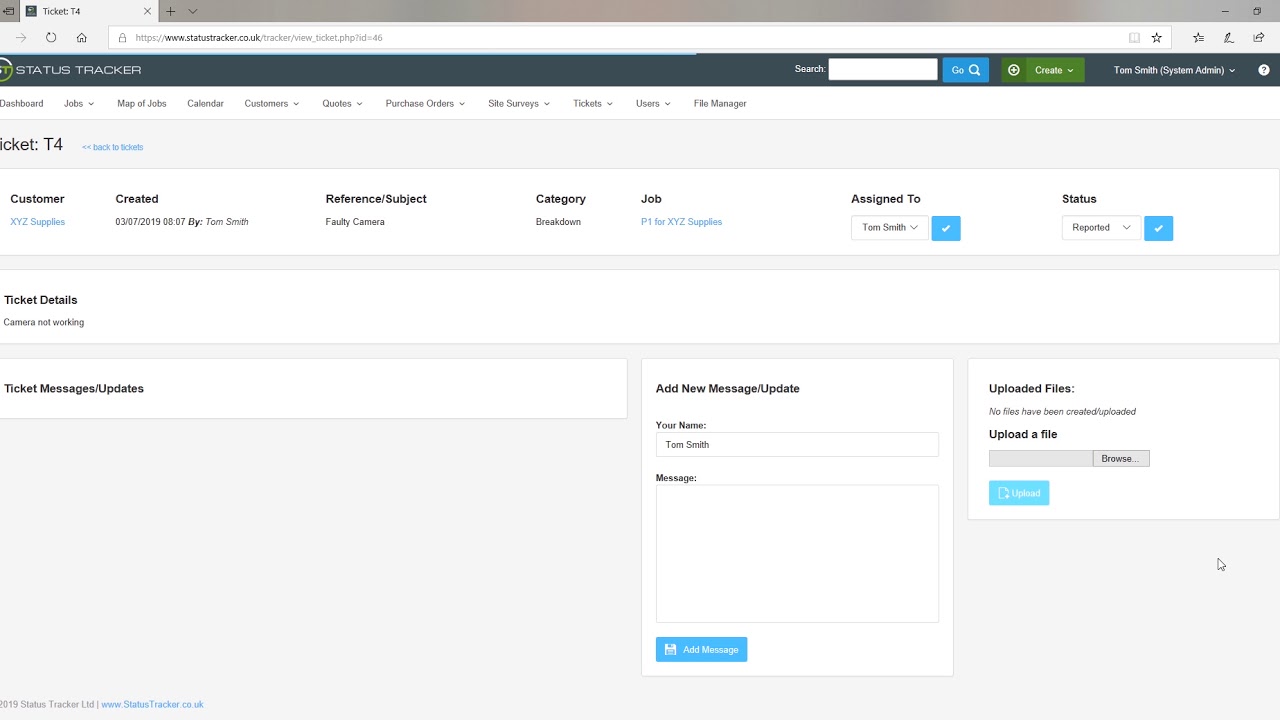1280x720 pixels.
Task: Click the Breakdown category text
Action: (x=558, y=222)
